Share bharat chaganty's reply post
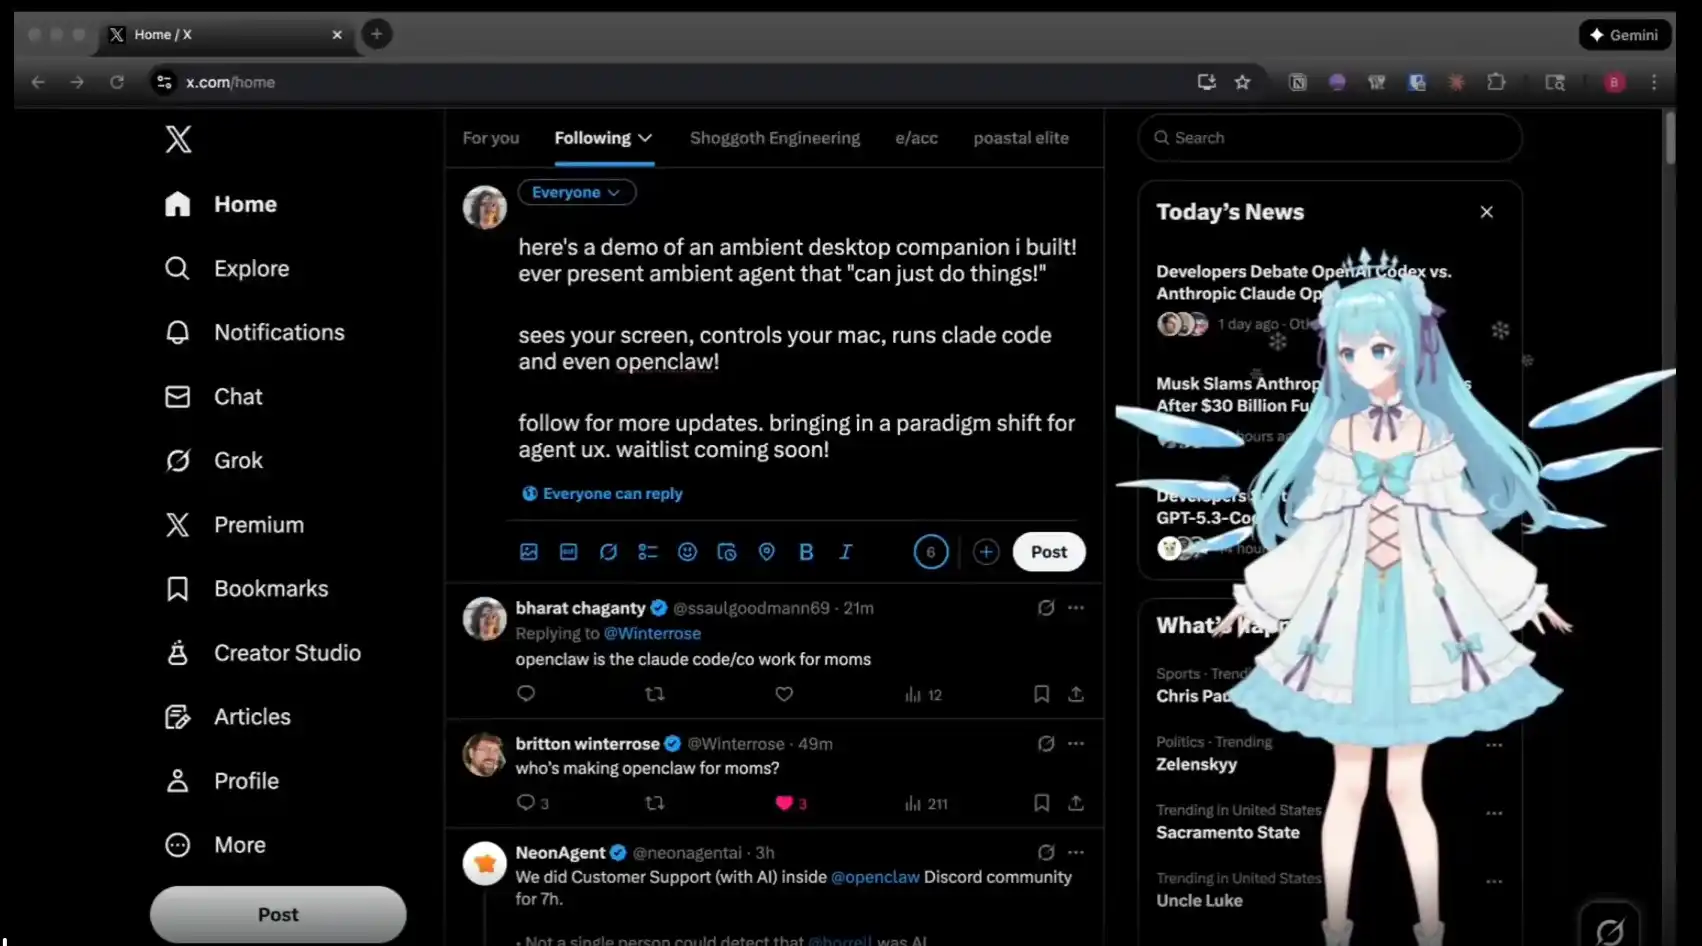Viewport: 1702px width, 946px height. point(1076,694)
